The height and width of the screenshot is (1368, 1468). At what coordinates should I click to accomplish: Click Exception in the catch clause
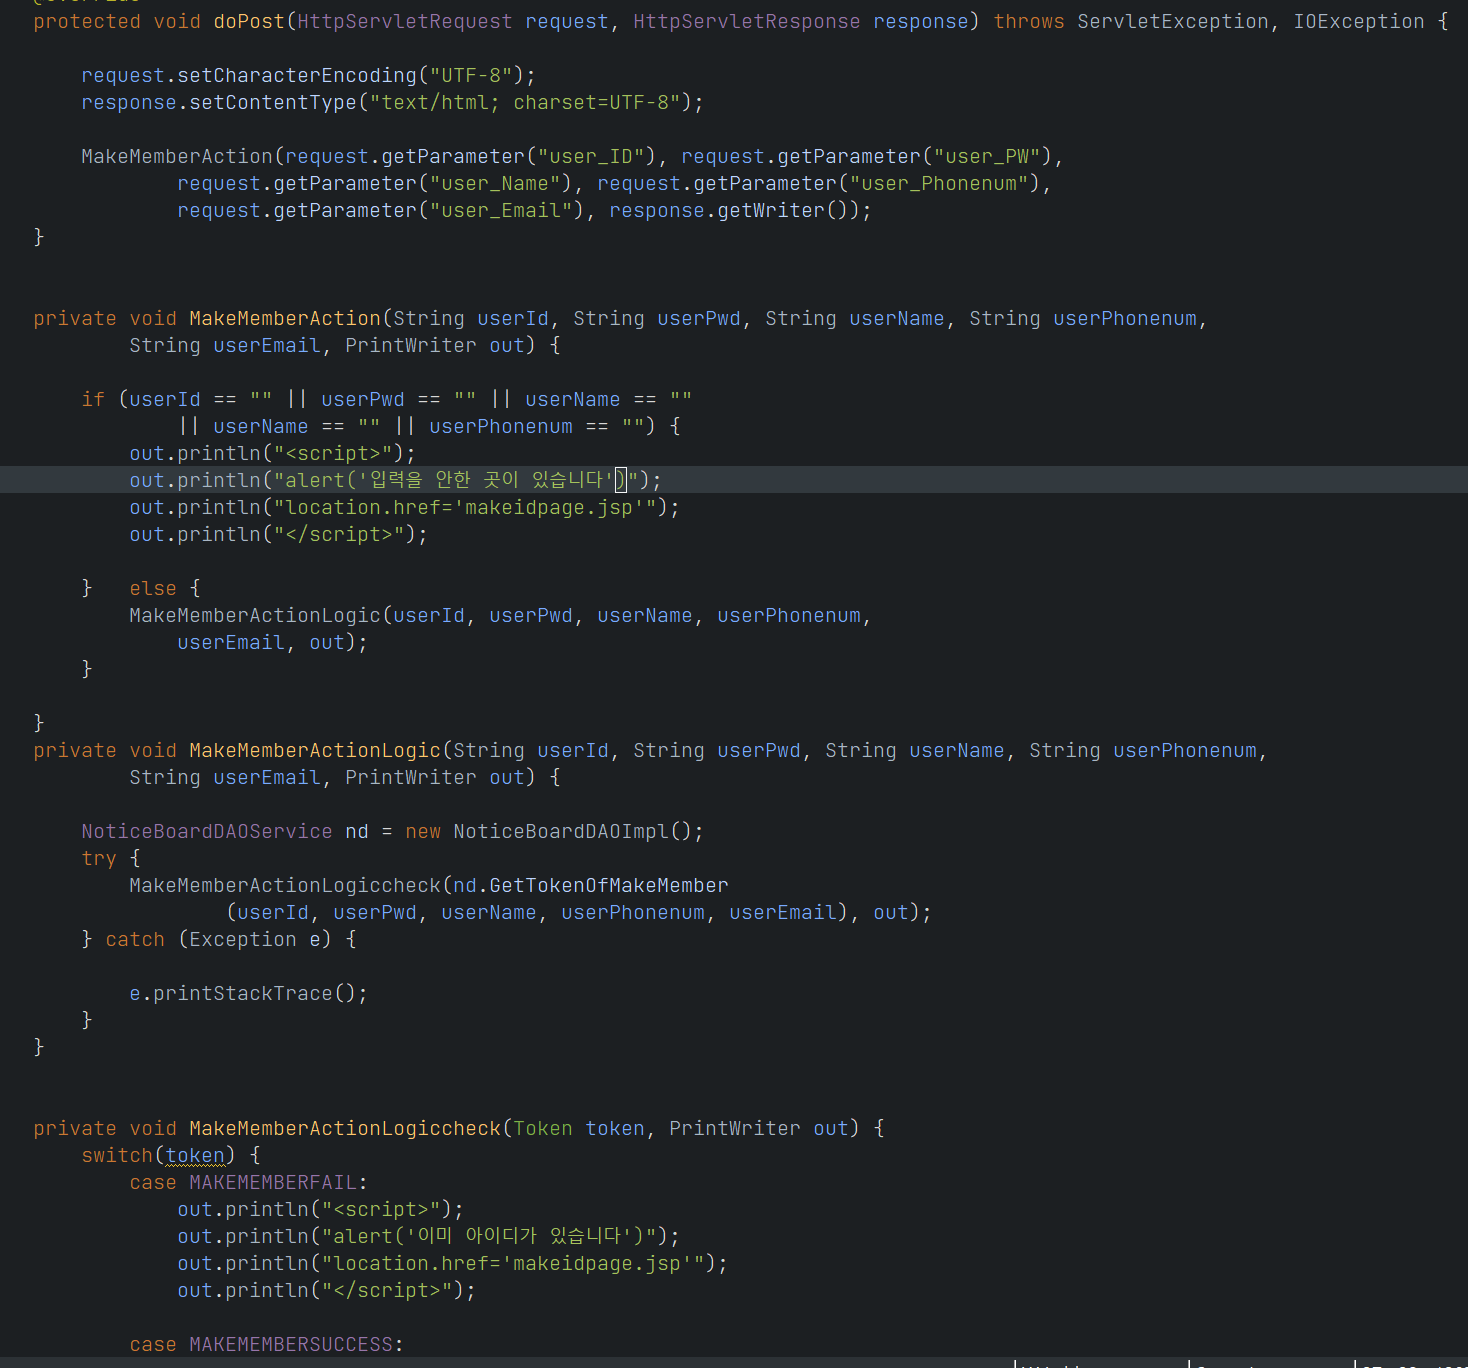point(243,939)
